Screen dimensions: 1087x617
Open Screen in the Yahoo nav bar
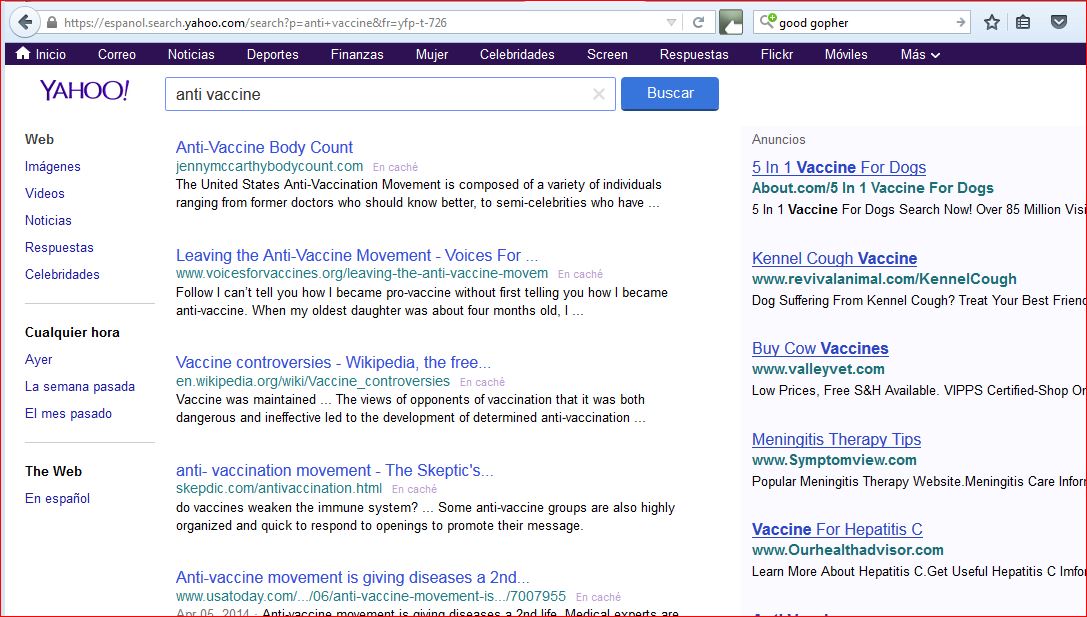[607, 54]
